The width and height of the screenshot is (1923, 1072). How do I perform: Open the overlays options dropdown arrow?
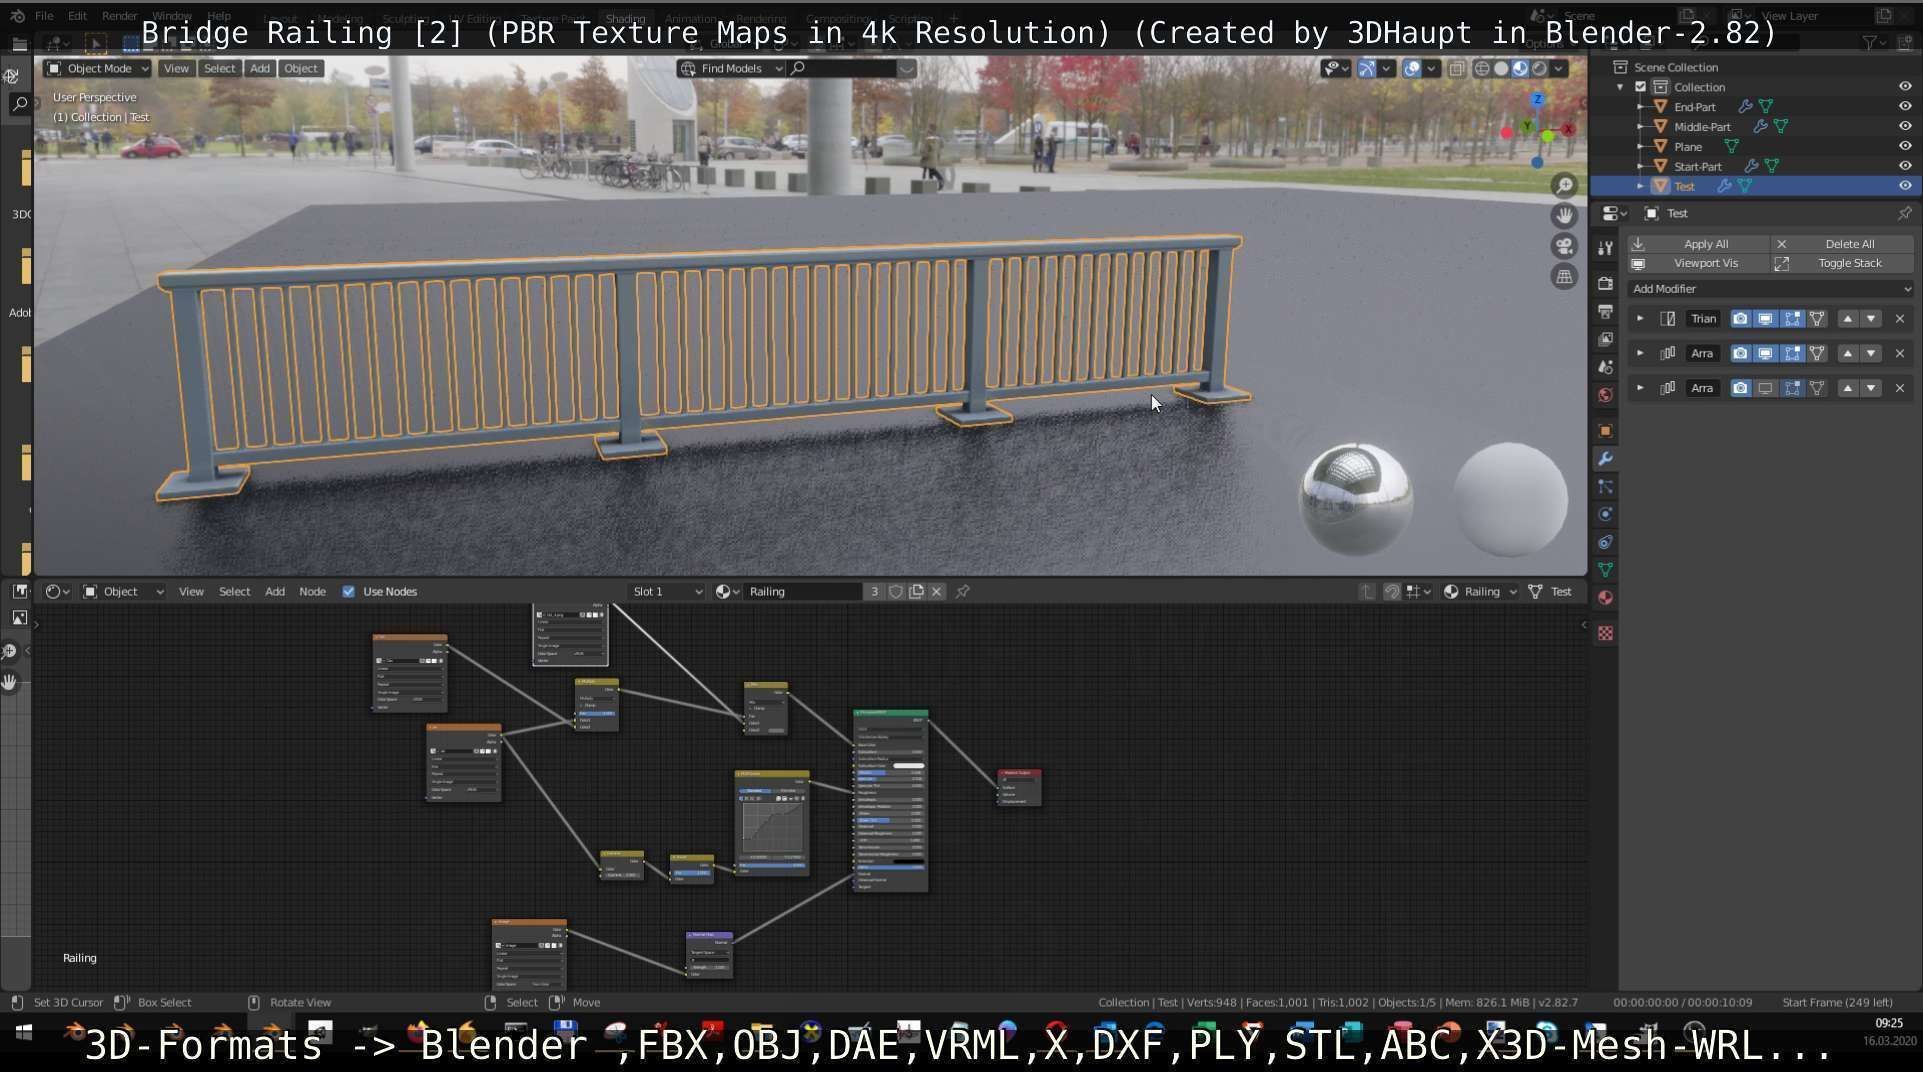[x=1432, y=68]
